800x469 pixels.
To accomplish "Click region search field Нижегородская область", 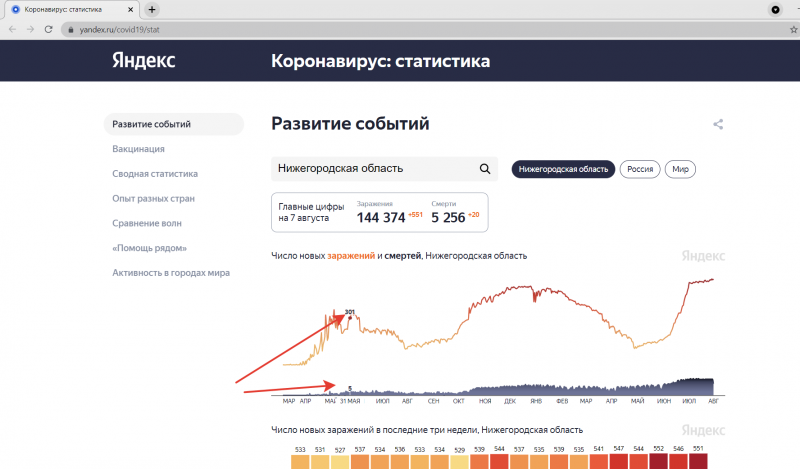I will 384,168.
